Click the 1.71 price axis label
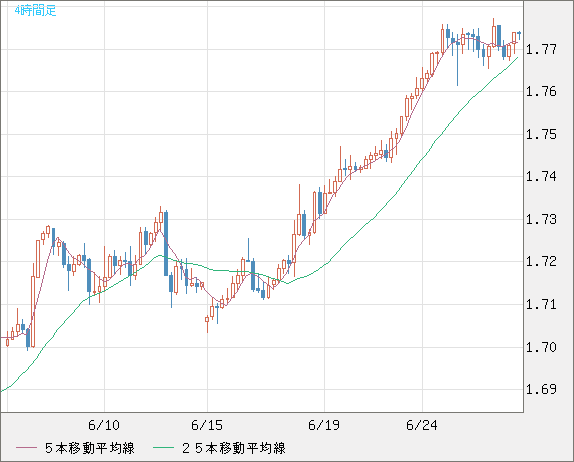This screenshot has height=462, width=574. (541, 304)
